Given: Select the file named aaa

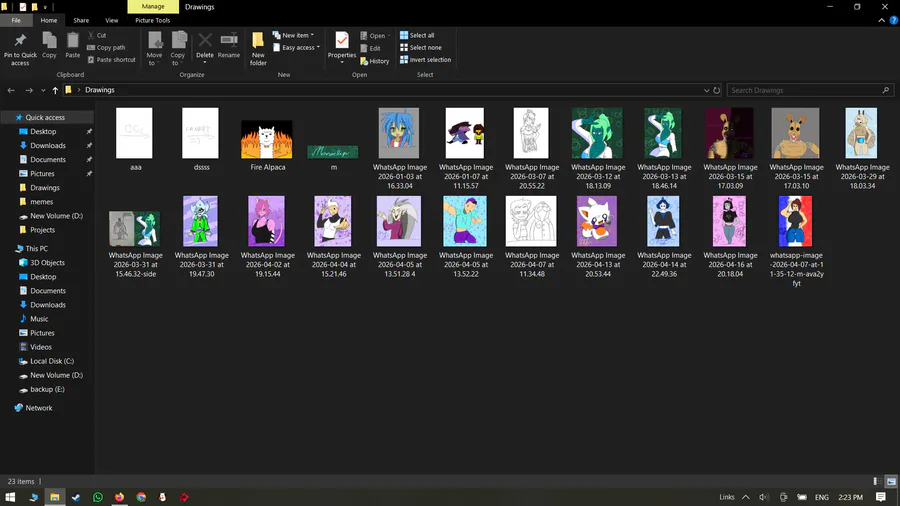Looking at the screenshot, I should pyautogui.click(x=135, y=139).
